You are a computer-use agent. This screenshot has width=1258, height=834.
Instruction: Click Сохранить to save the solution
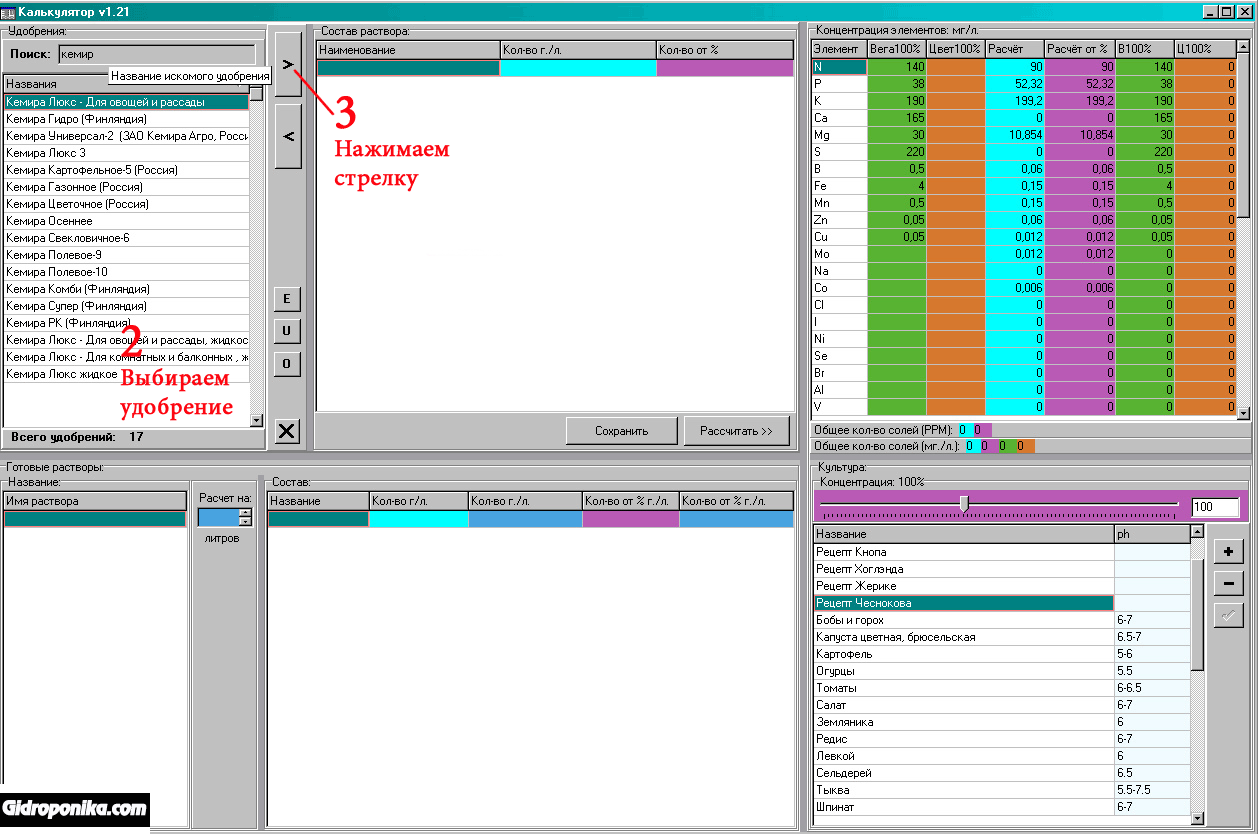pos(621,431)
